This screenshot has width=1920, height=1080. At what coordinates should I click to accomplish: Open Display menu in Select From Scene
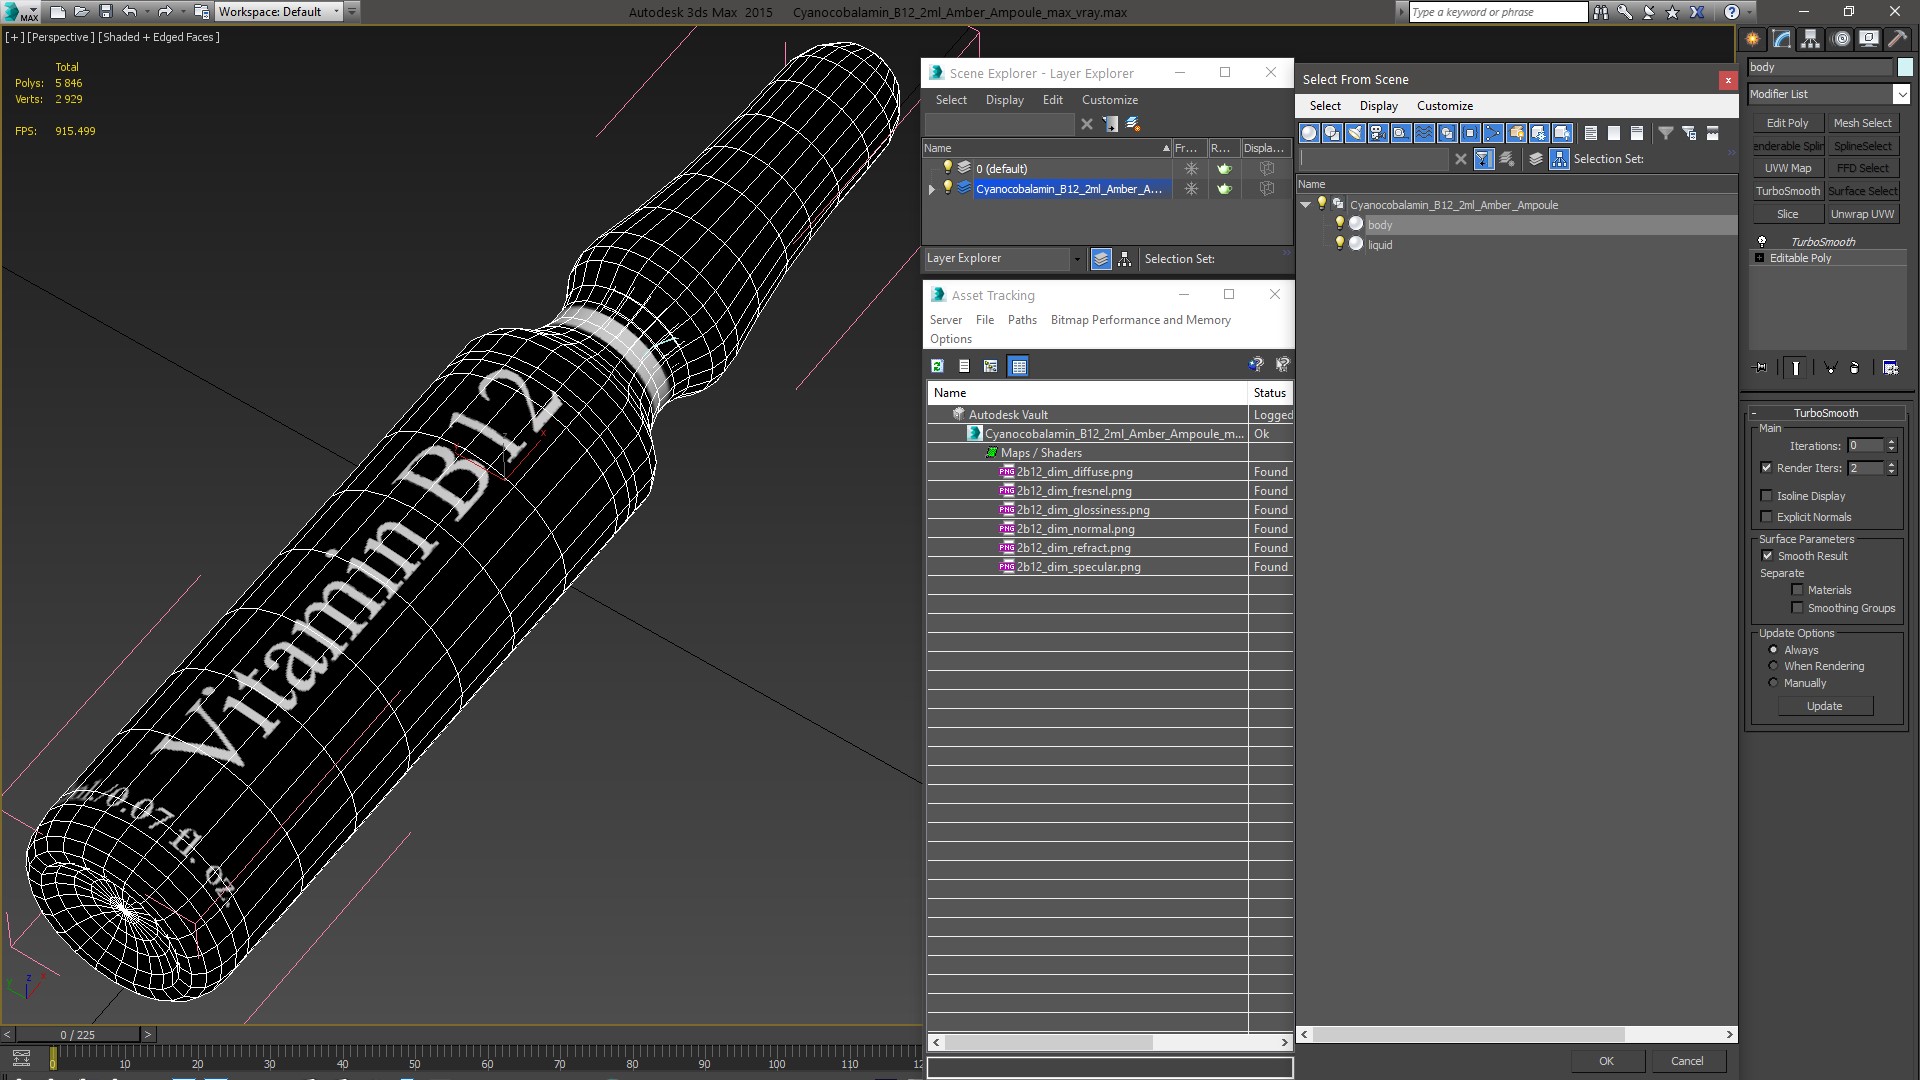coord(1378,106)
